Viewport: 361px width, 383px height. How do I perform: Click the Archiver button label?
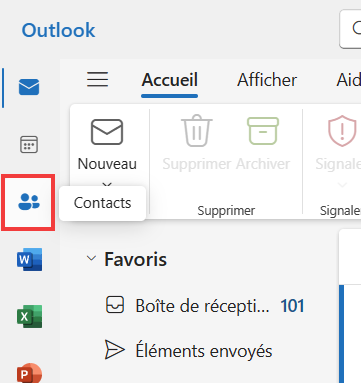263,164
